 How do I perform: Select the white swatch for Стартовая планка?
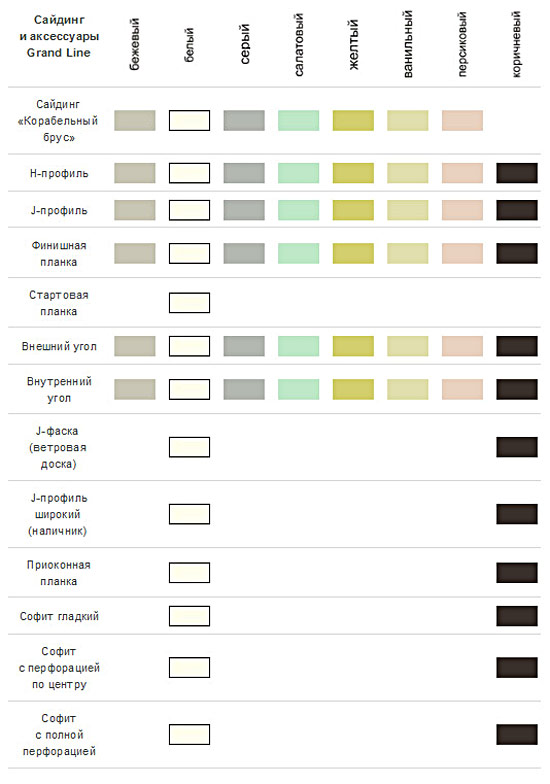(x=189, y=302)
